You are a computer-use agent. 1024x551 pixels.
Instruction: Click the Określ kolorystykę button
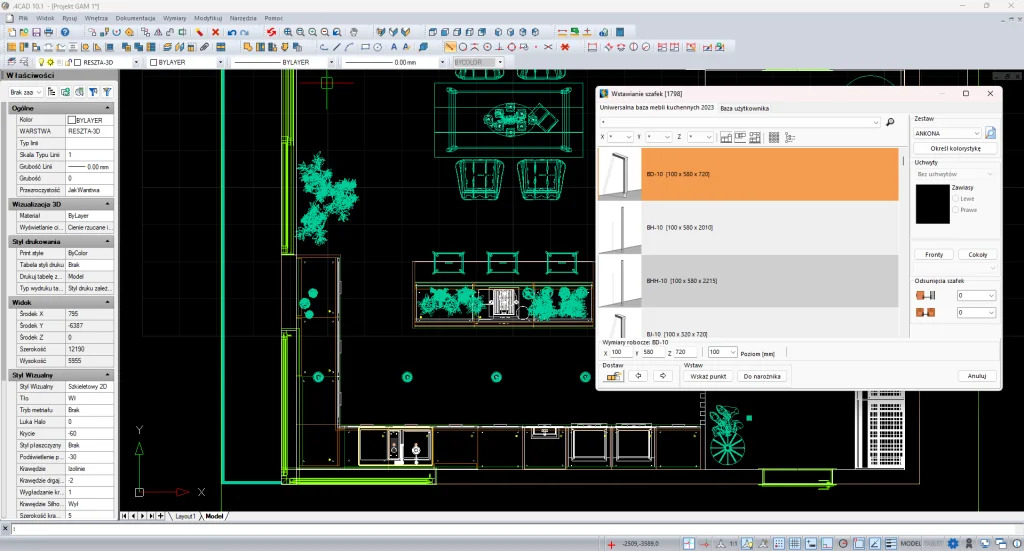pyautogui.click(x=955, y=148)
